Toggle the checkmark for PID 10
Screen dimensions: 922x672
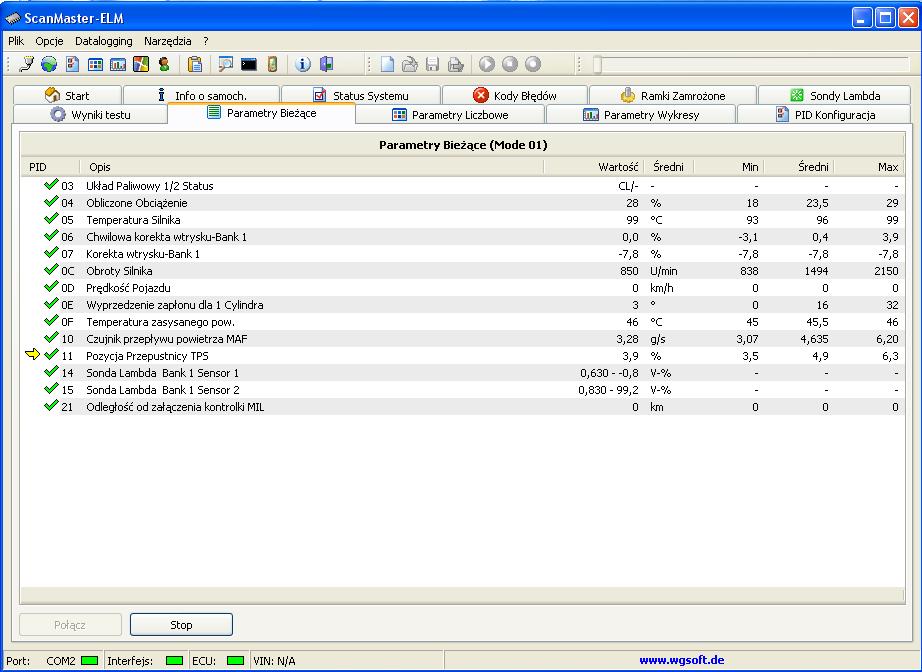tap(51, 338)
